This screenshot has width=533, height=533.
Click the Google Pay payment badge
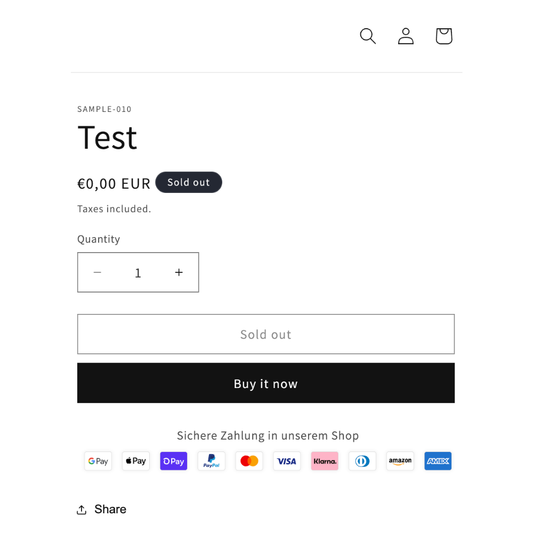click(98, 461)
